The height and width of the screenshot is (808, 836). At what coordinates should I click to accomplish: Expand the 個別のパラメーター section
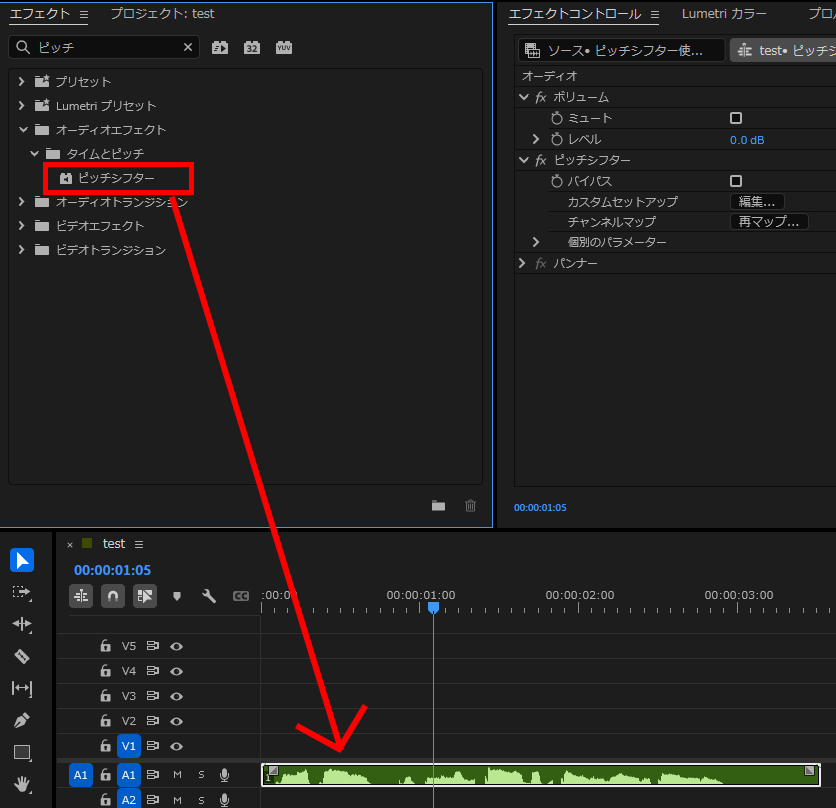point(536,242)
